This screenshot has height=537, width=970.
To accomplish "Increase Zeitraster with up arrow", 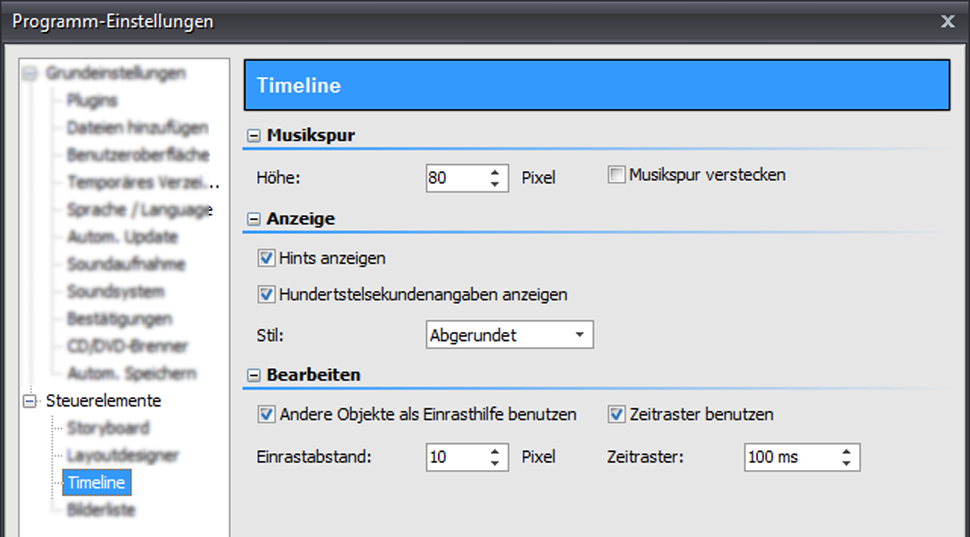I will (846, 452).
